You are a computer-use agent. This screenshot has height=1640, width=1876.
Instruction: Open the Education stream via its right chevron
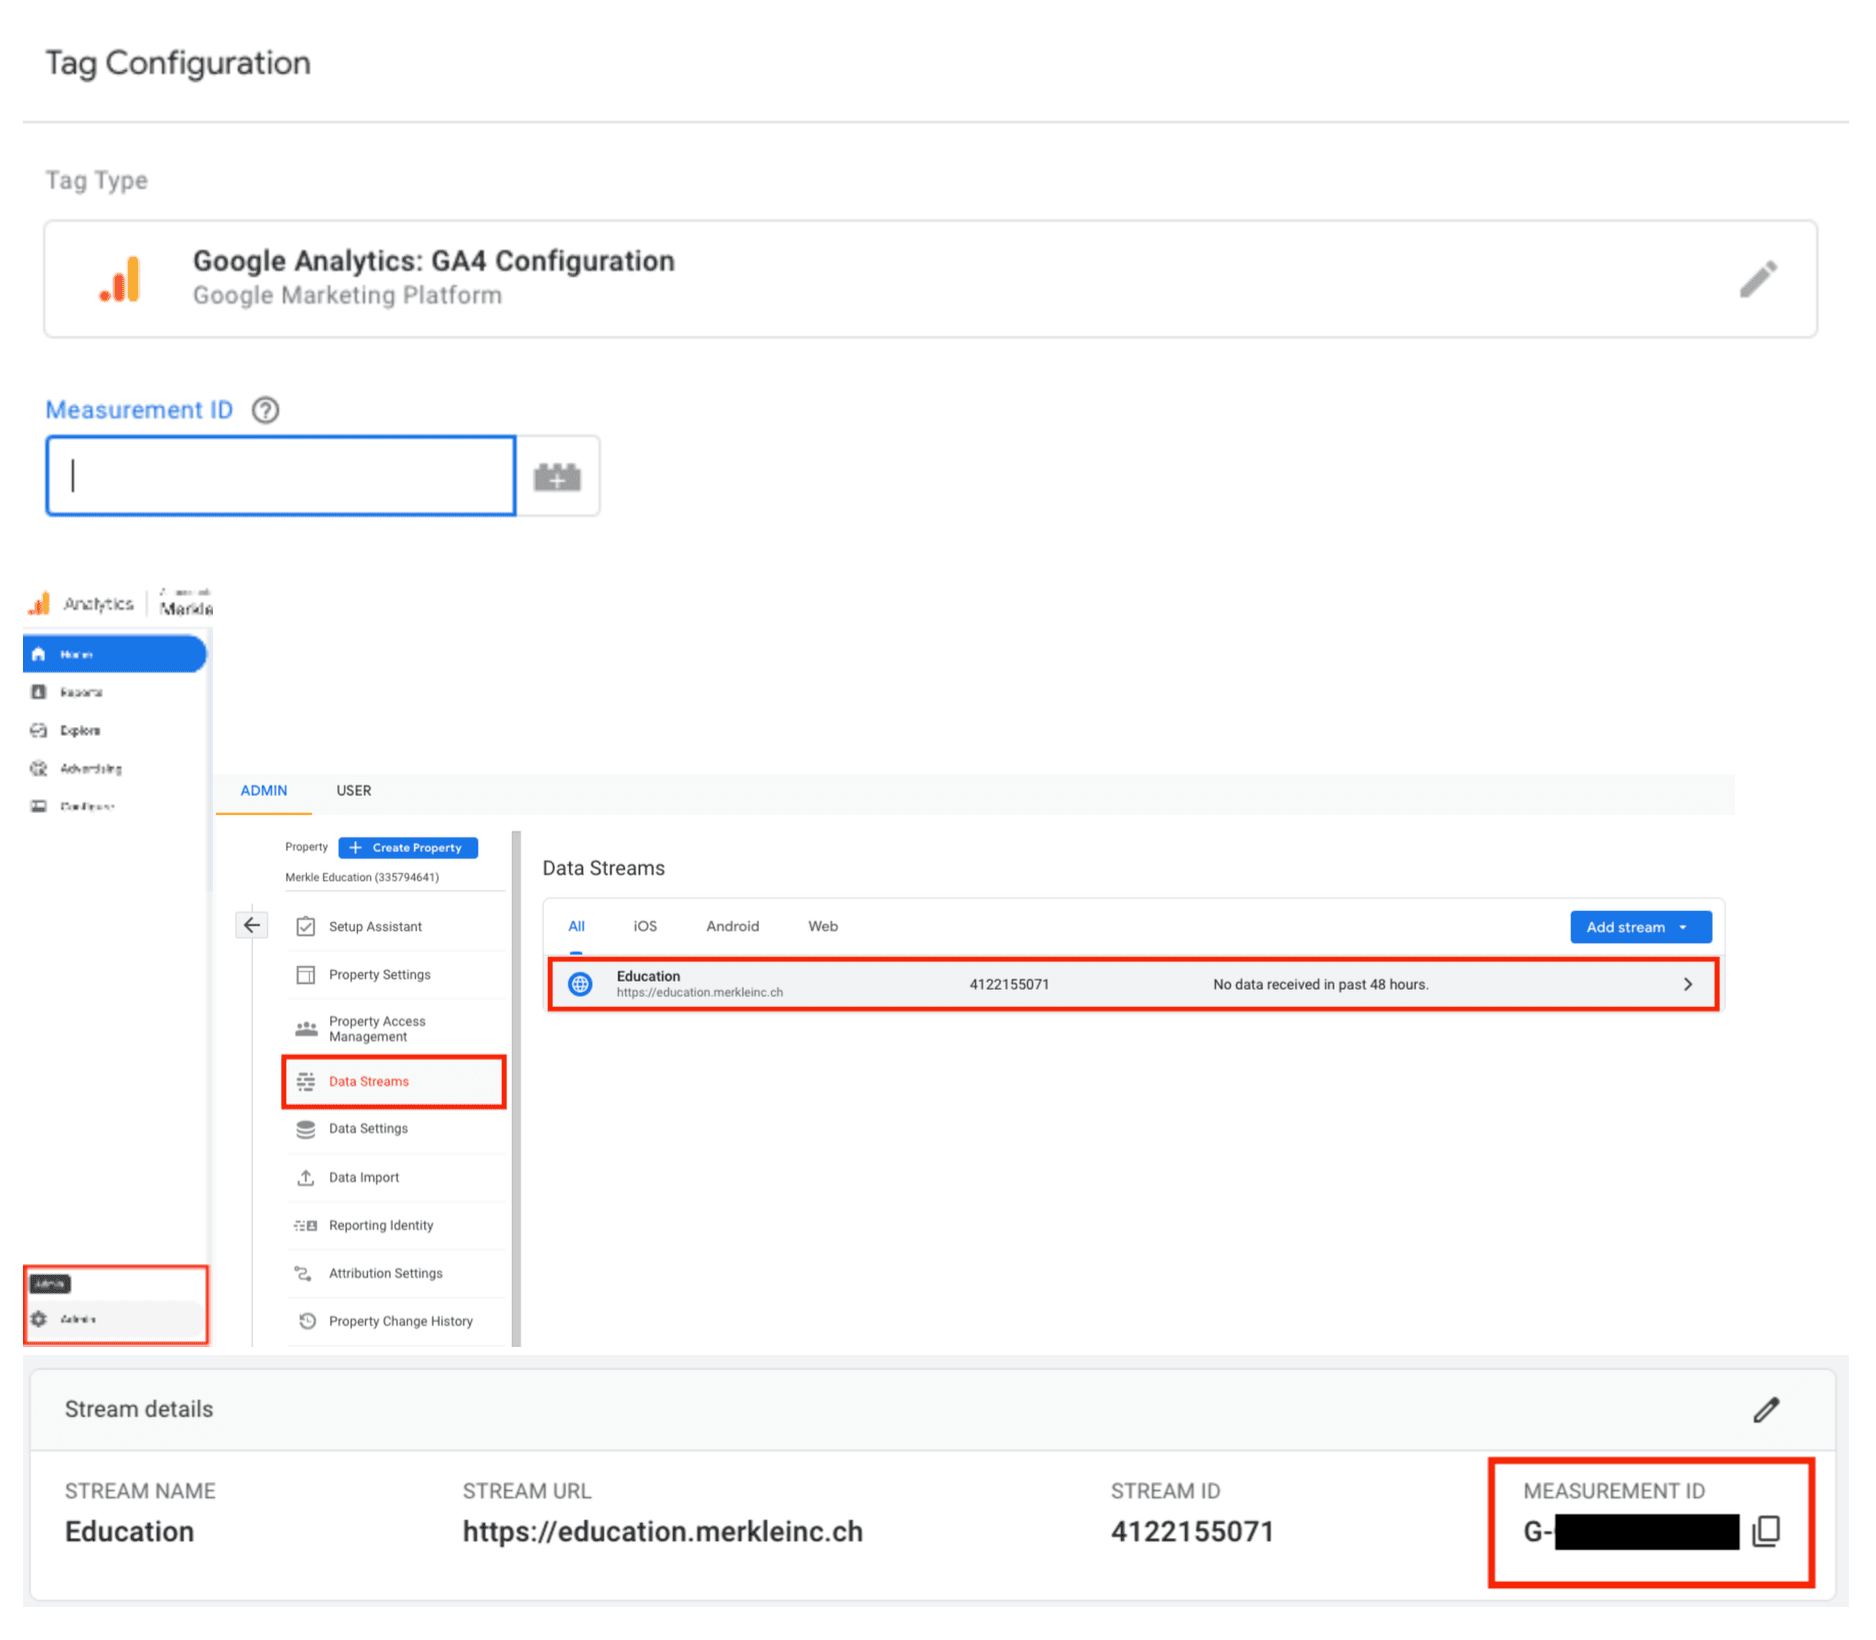click(1688, 984)
